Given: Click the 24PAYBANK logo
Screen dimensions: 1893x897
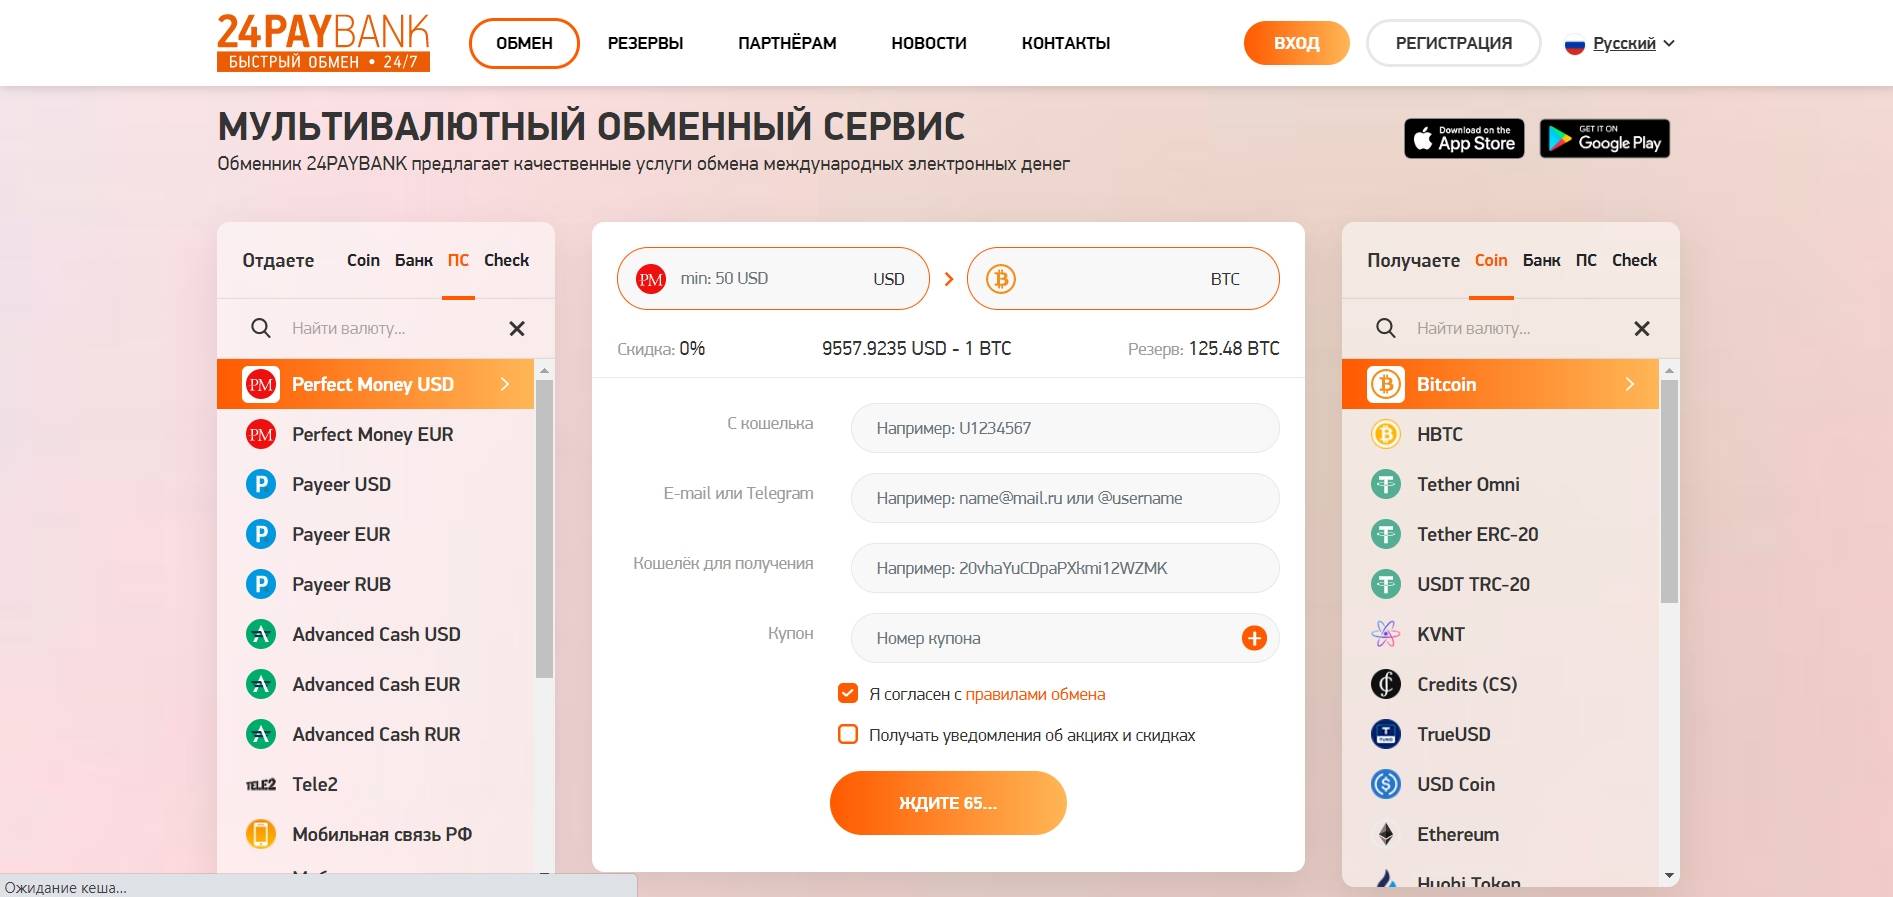Looking at the screenshot, I should pos(323,43).
